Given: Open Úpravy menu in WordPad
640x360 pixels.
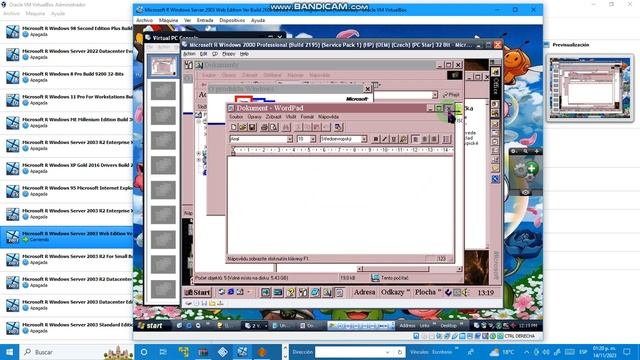Looking at the screenshot, I should 254,117.
